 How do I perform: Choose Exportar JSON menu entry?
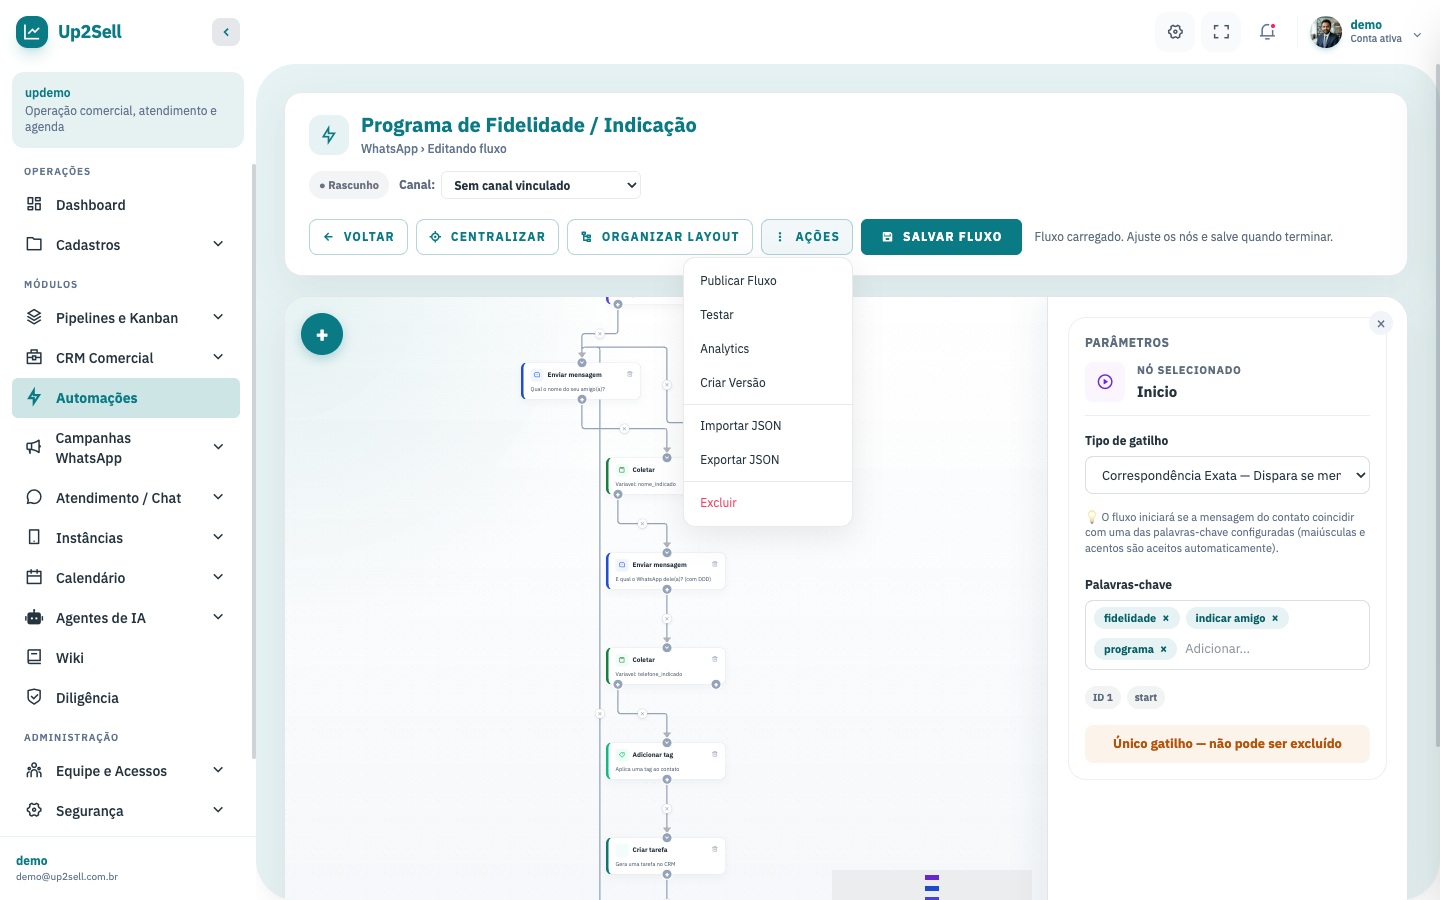click(768, 460)
